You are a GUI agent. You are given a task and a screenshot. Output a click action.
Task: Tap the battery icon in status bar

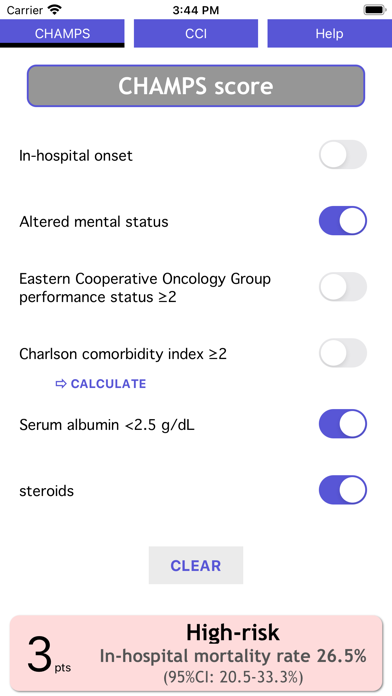pyautogui.click(x=375, y=9)
